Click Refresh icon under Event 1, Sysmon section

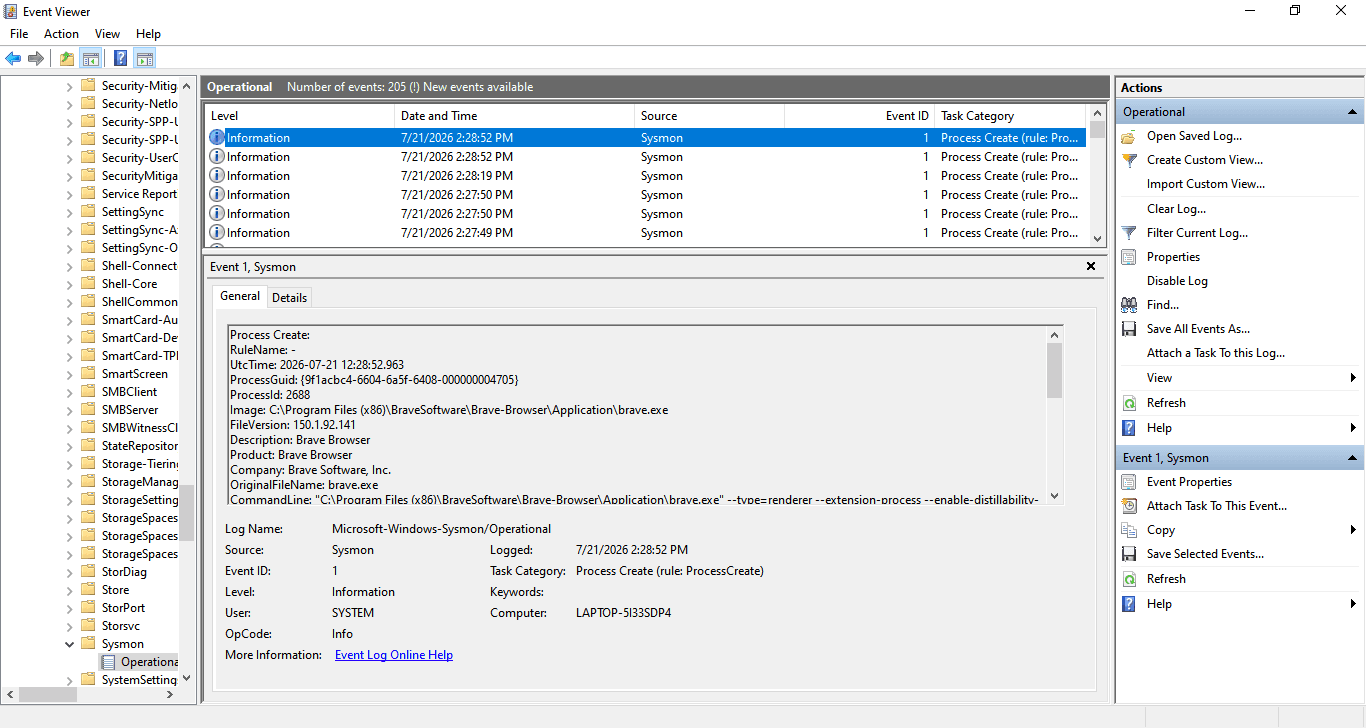point(1129,579)
